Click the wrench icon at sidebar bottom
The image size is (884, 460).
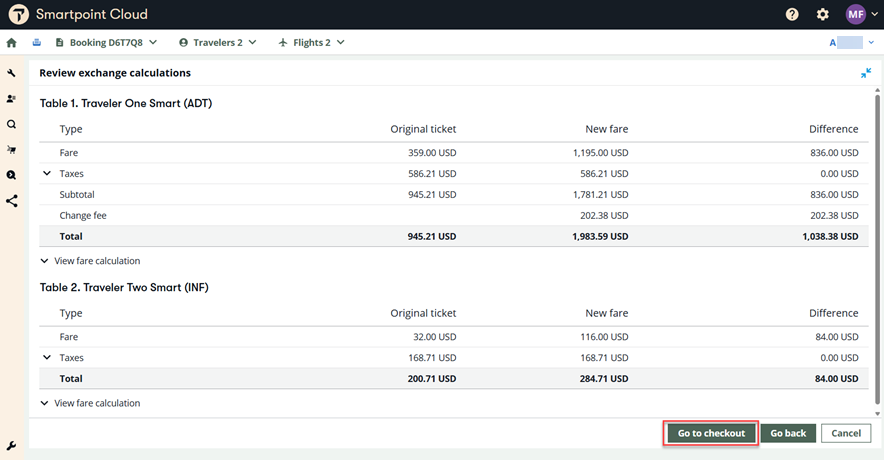[x=12, y=446]
